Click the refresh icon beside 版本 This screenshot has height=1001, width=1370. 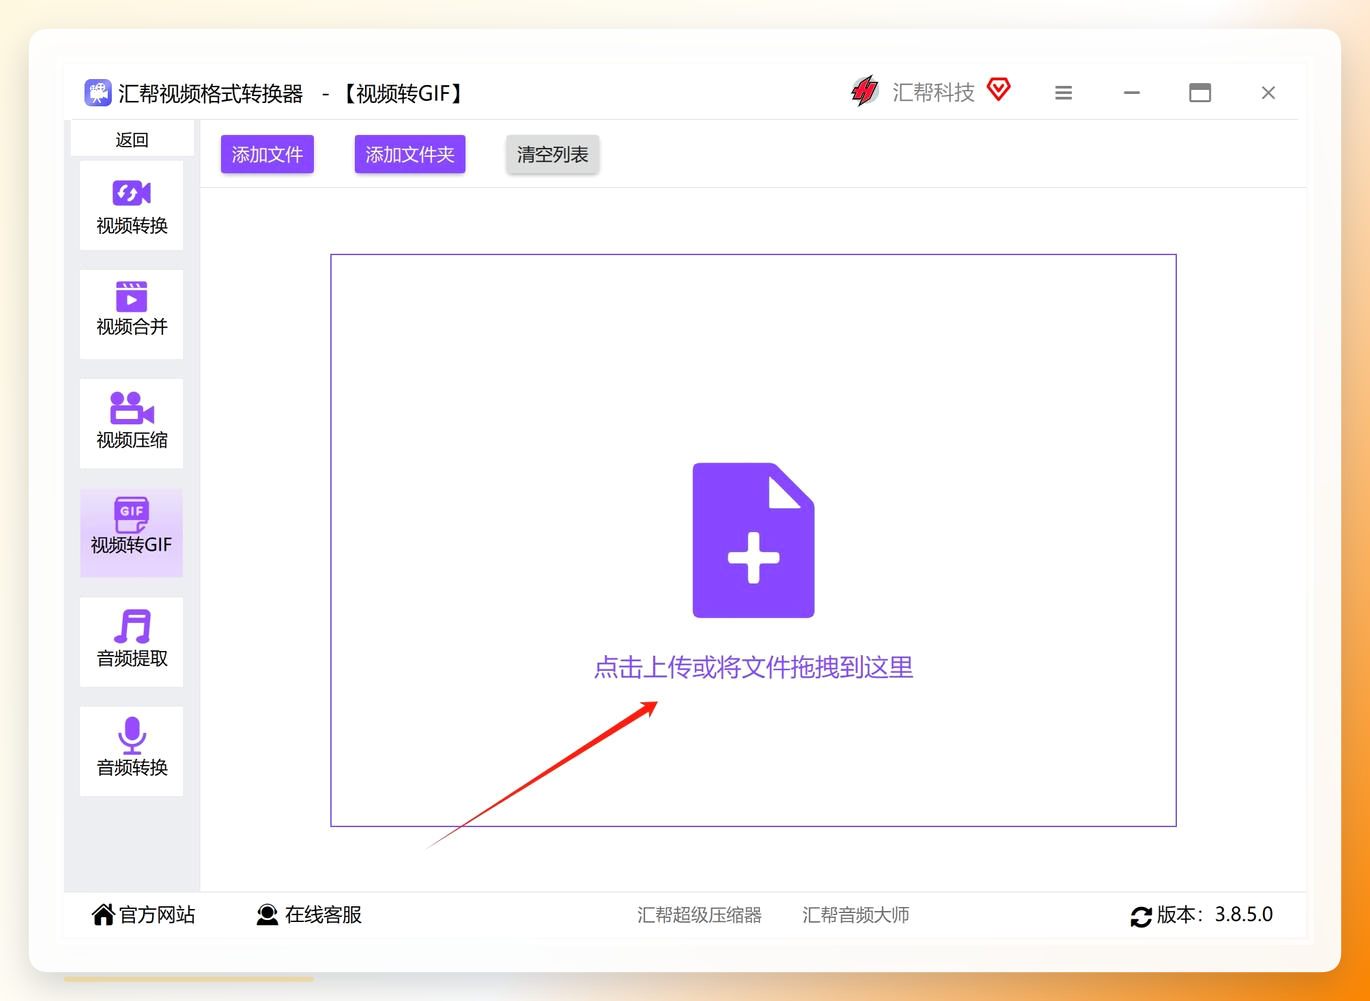click(x=1141, y=916)
